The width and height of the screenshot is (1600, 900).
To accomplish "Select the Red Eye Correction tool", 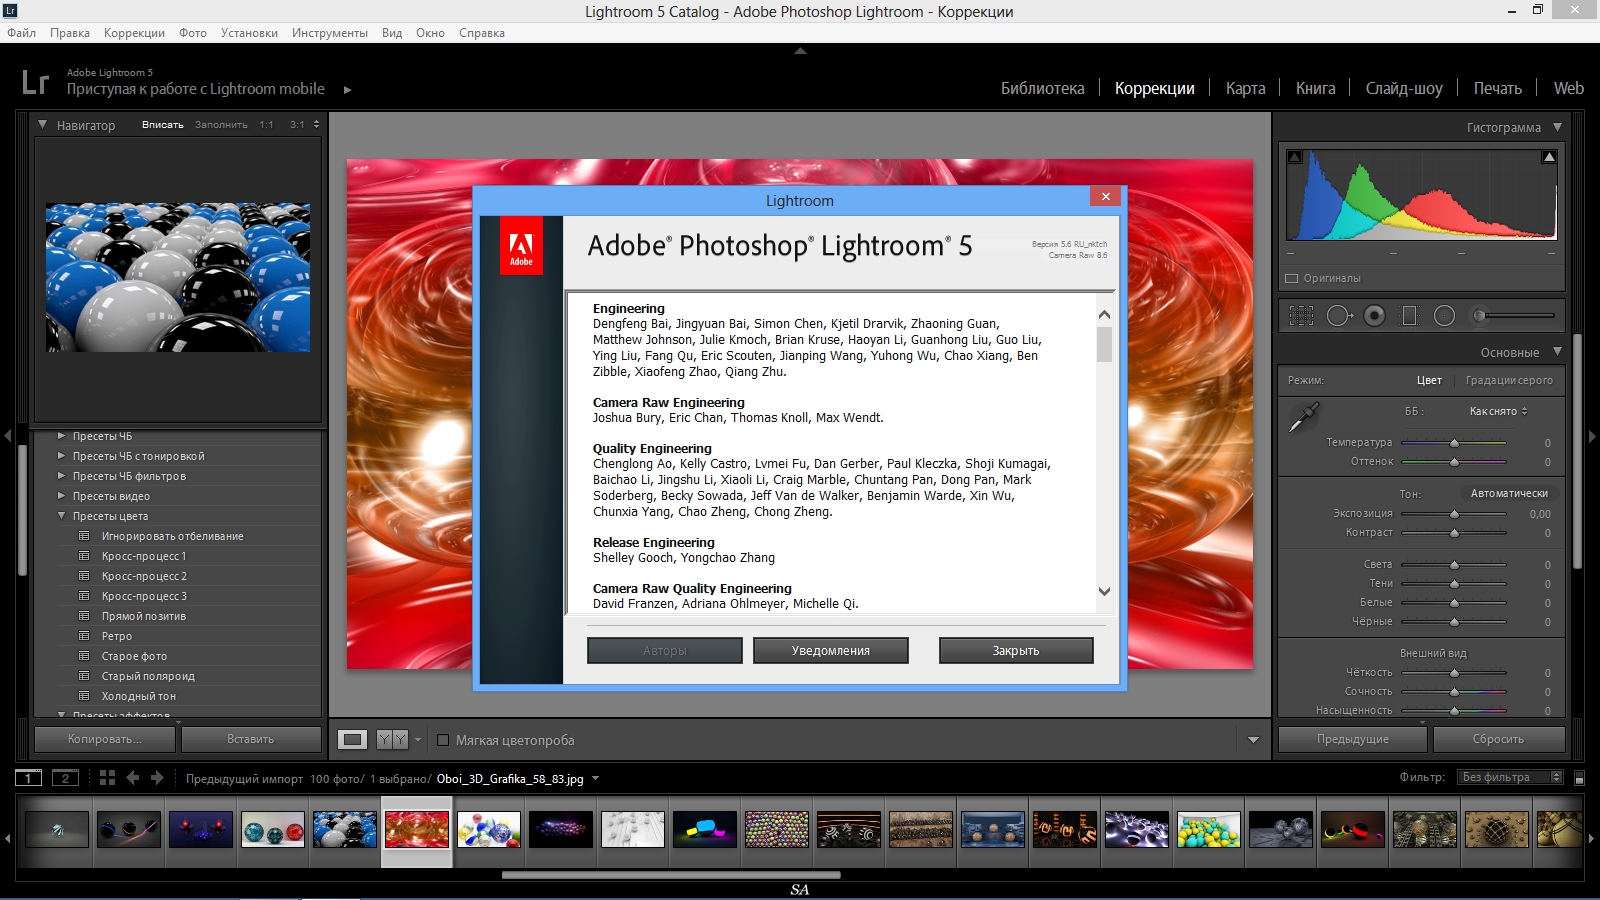I will 1375,316.
